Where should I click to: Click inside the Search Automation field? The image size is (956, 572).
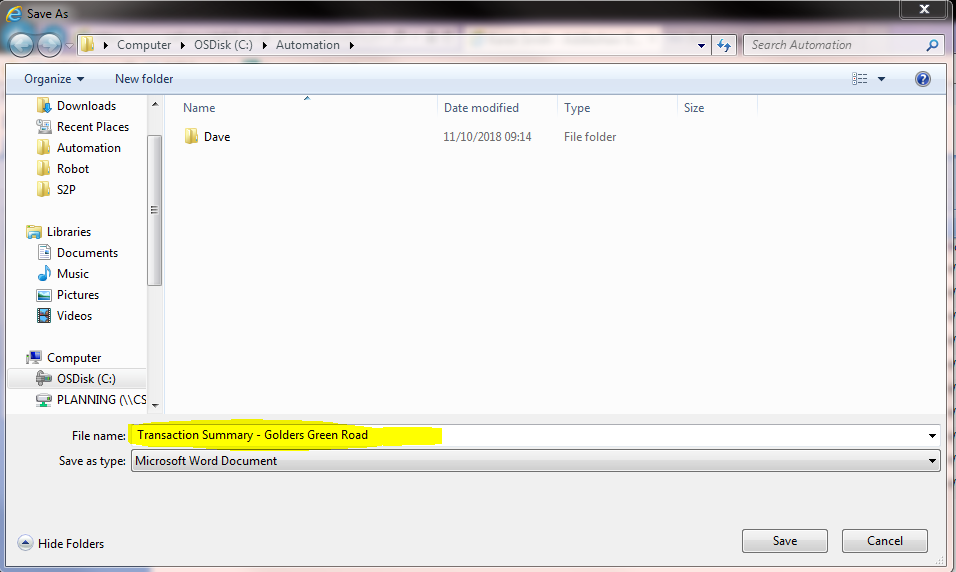coord(834,45)
